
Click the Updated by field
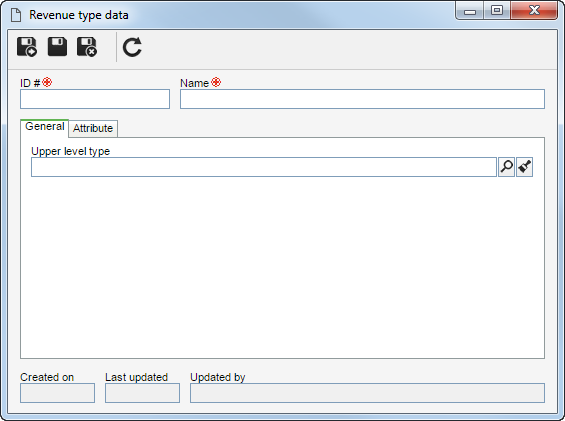click(x=367, y=393)
